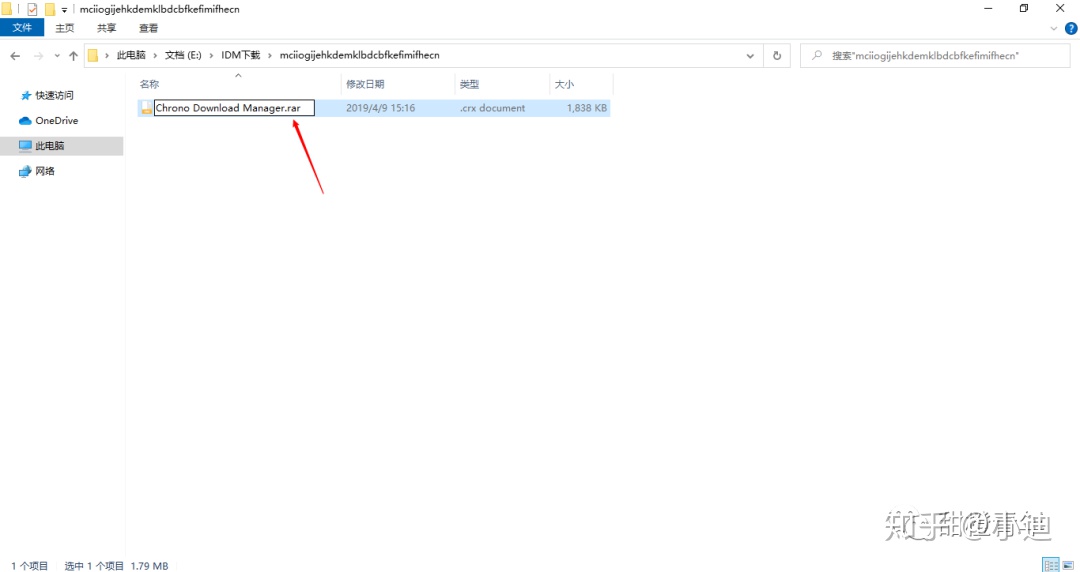The width and height of the screenshot is (1080, 572).
Task: Switch to details view in status bar
Action: 1050,565
